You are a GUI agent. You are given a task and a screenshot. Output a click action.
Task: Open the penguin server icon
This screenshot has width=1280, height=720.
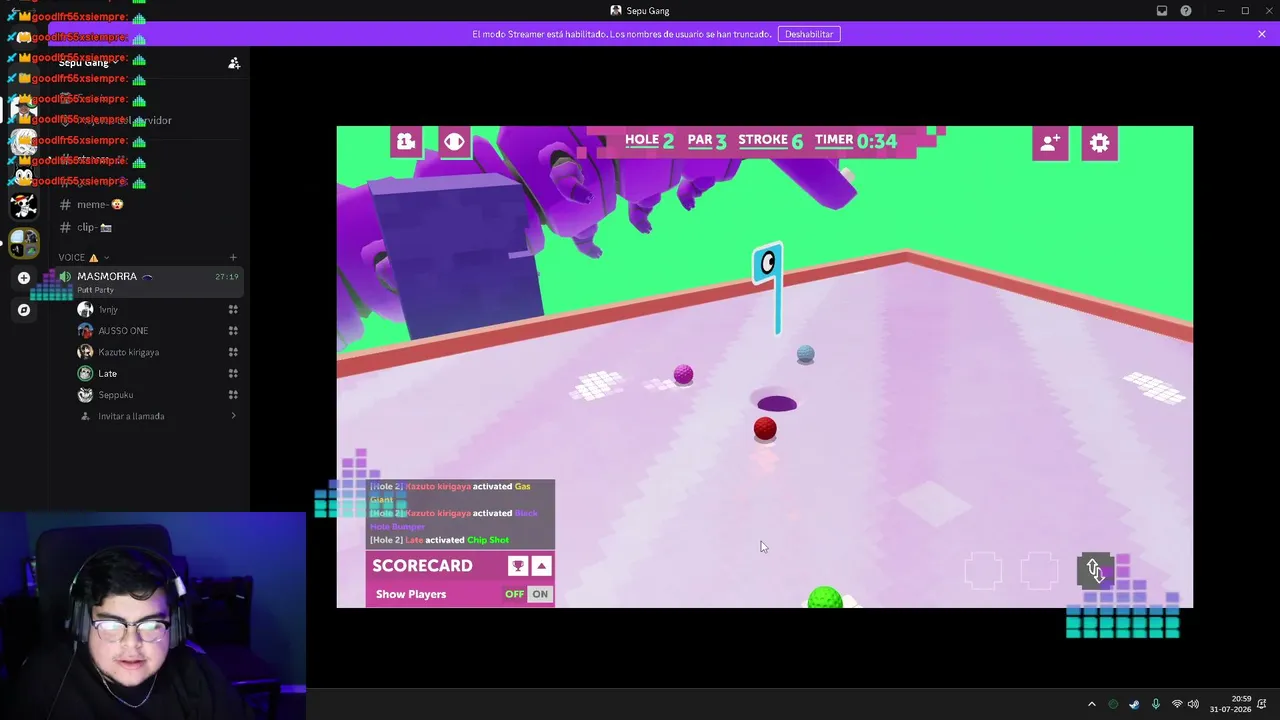pyautogui.click(x=24, y=178)
